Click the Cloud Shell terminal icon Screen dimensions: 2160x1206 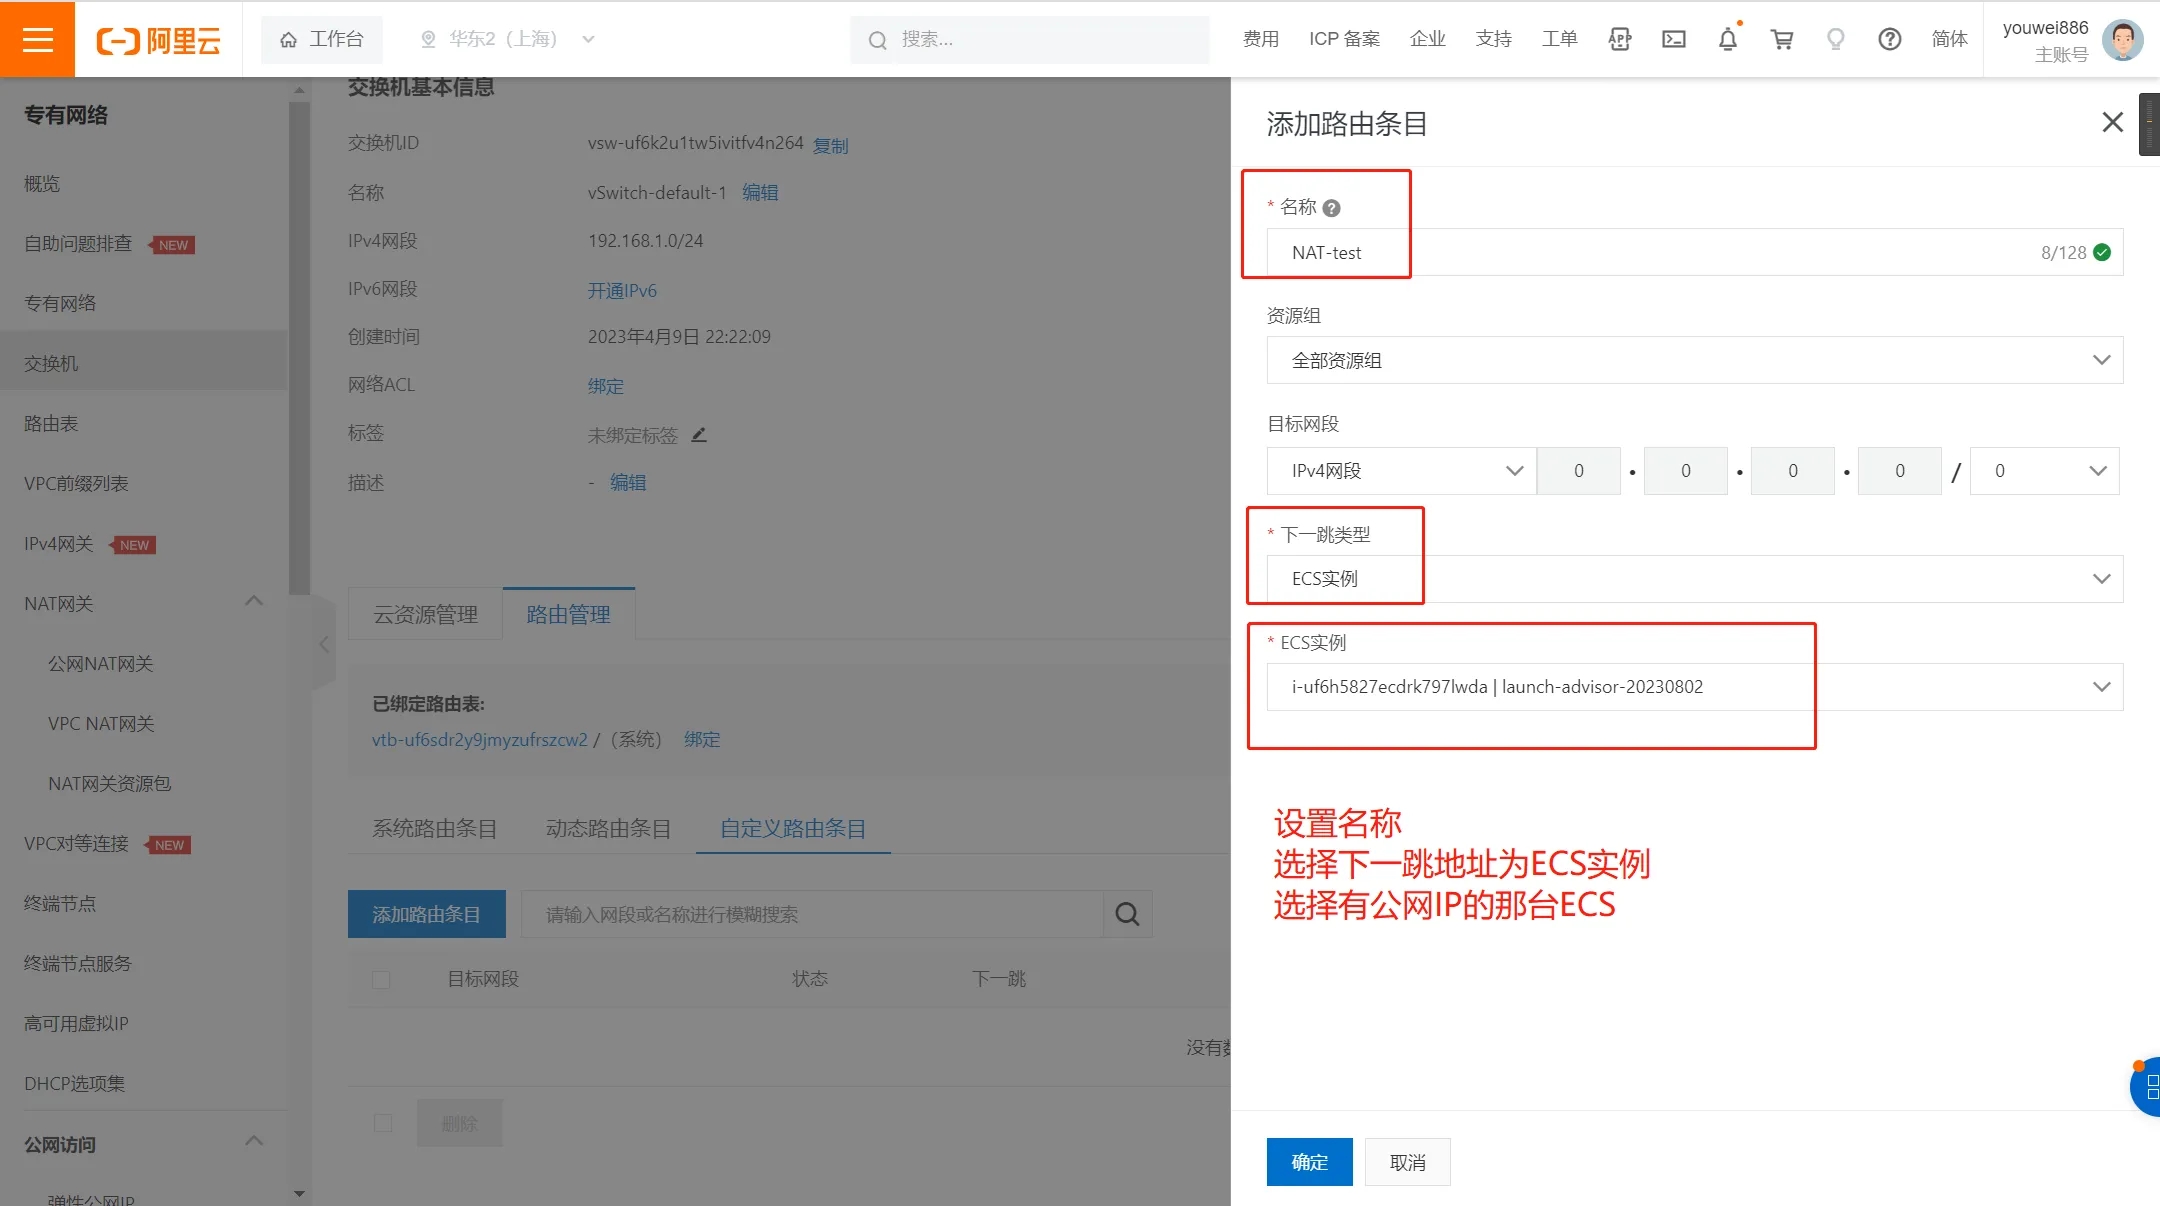(x=1674, y=39)
